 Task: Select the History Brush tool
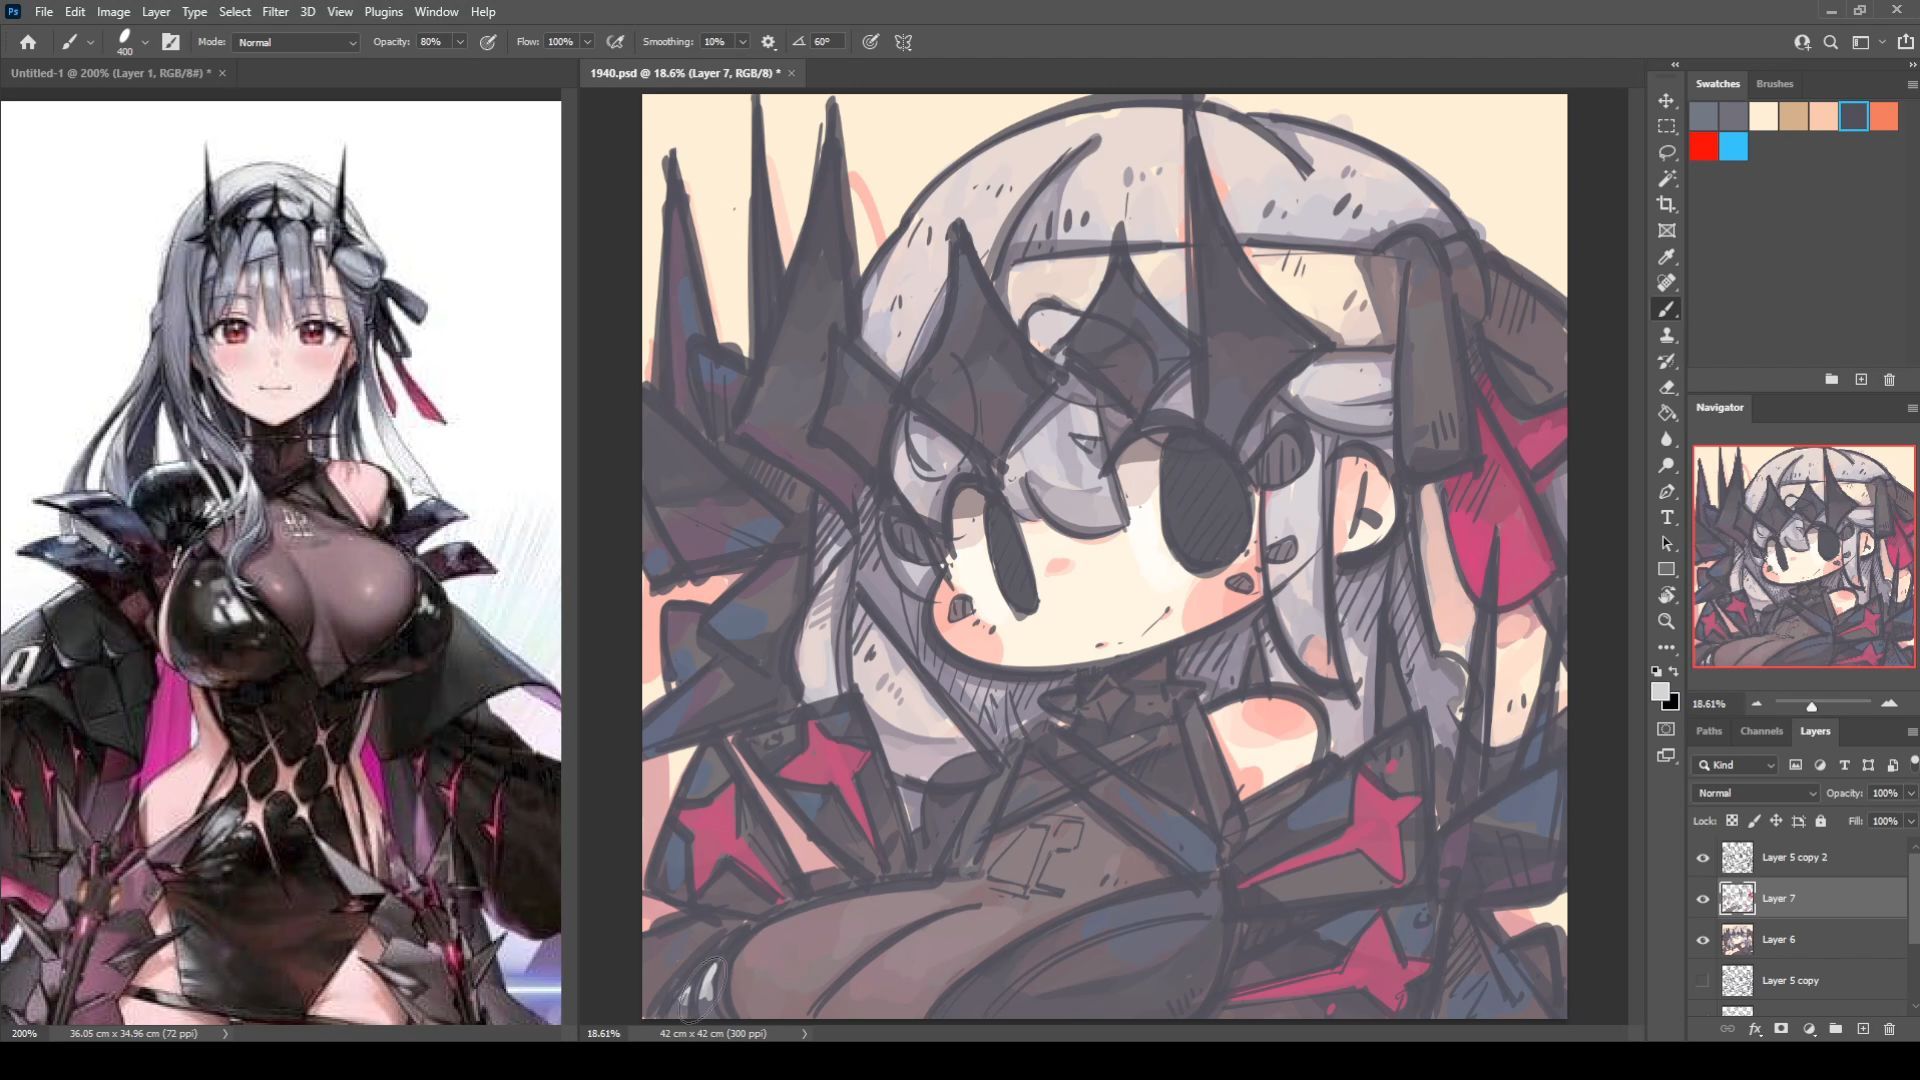tap(1666, 362)
